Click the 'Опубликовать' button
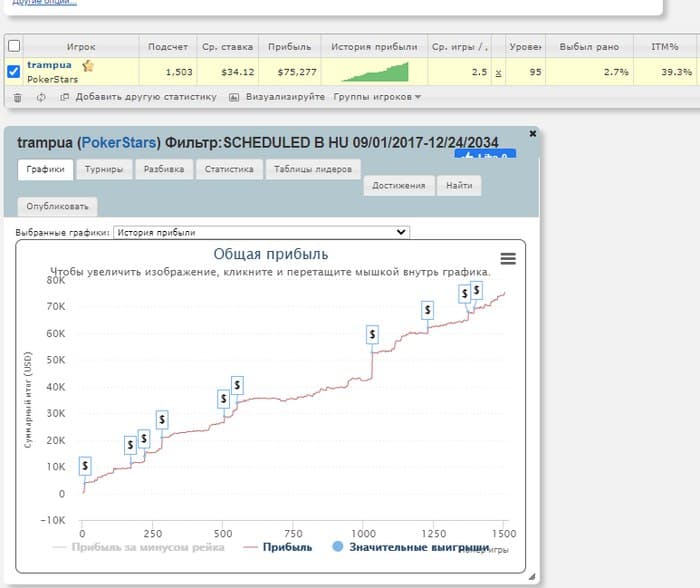The height and width of the screenshot is (588, 700). [58, 206]
